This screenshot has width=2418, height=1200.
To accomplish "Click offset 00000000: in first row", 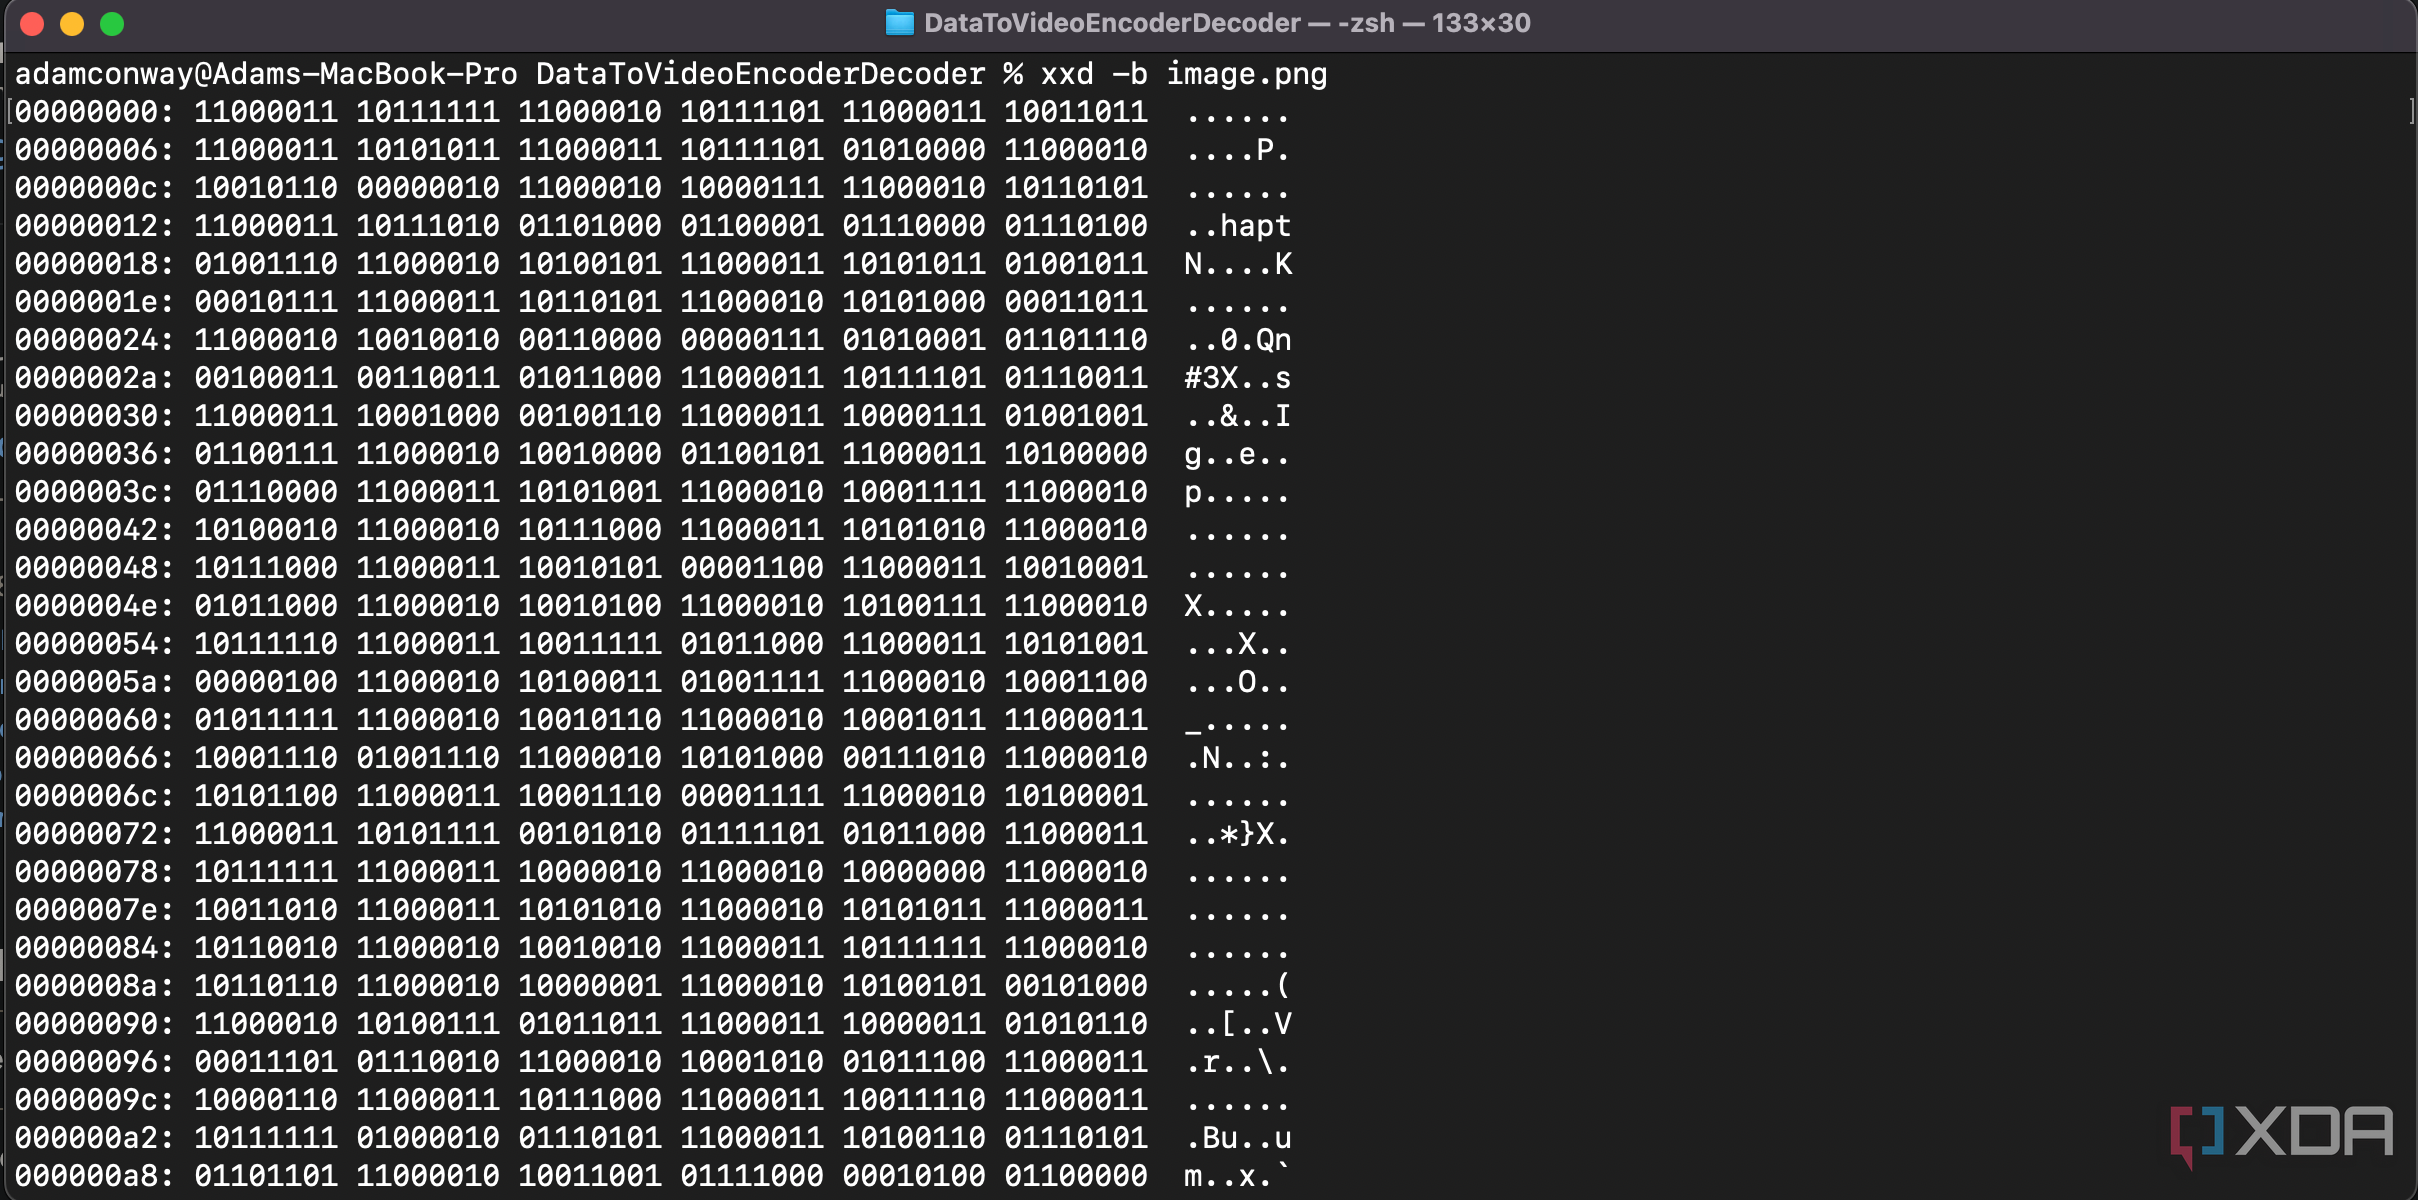I will [x=95, y=112].
